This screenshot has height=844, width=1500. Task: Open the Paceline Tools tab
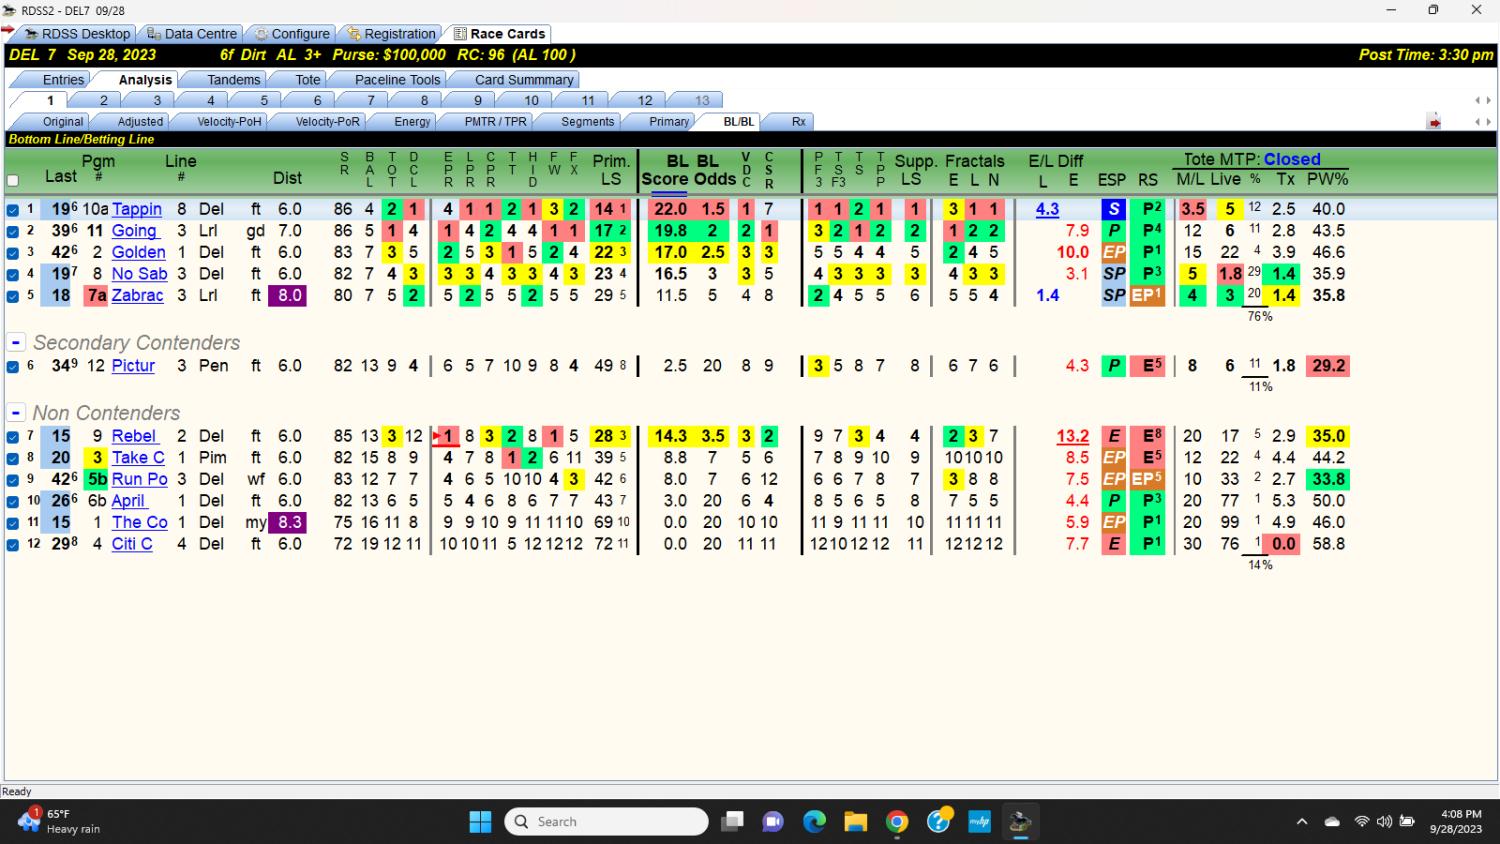coord(397,79)
